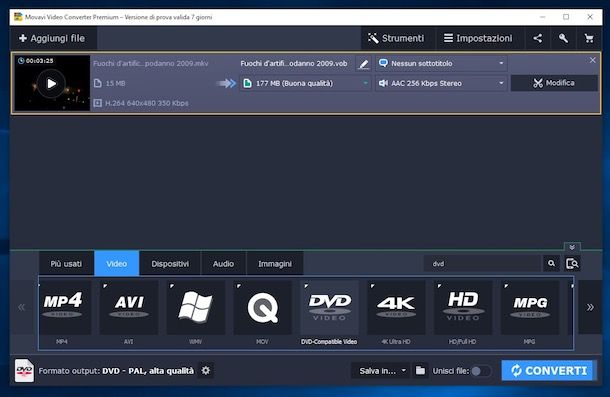Switch to the Audio tab
This screenshot has width=610, height=397.
[x=223, y=264]
